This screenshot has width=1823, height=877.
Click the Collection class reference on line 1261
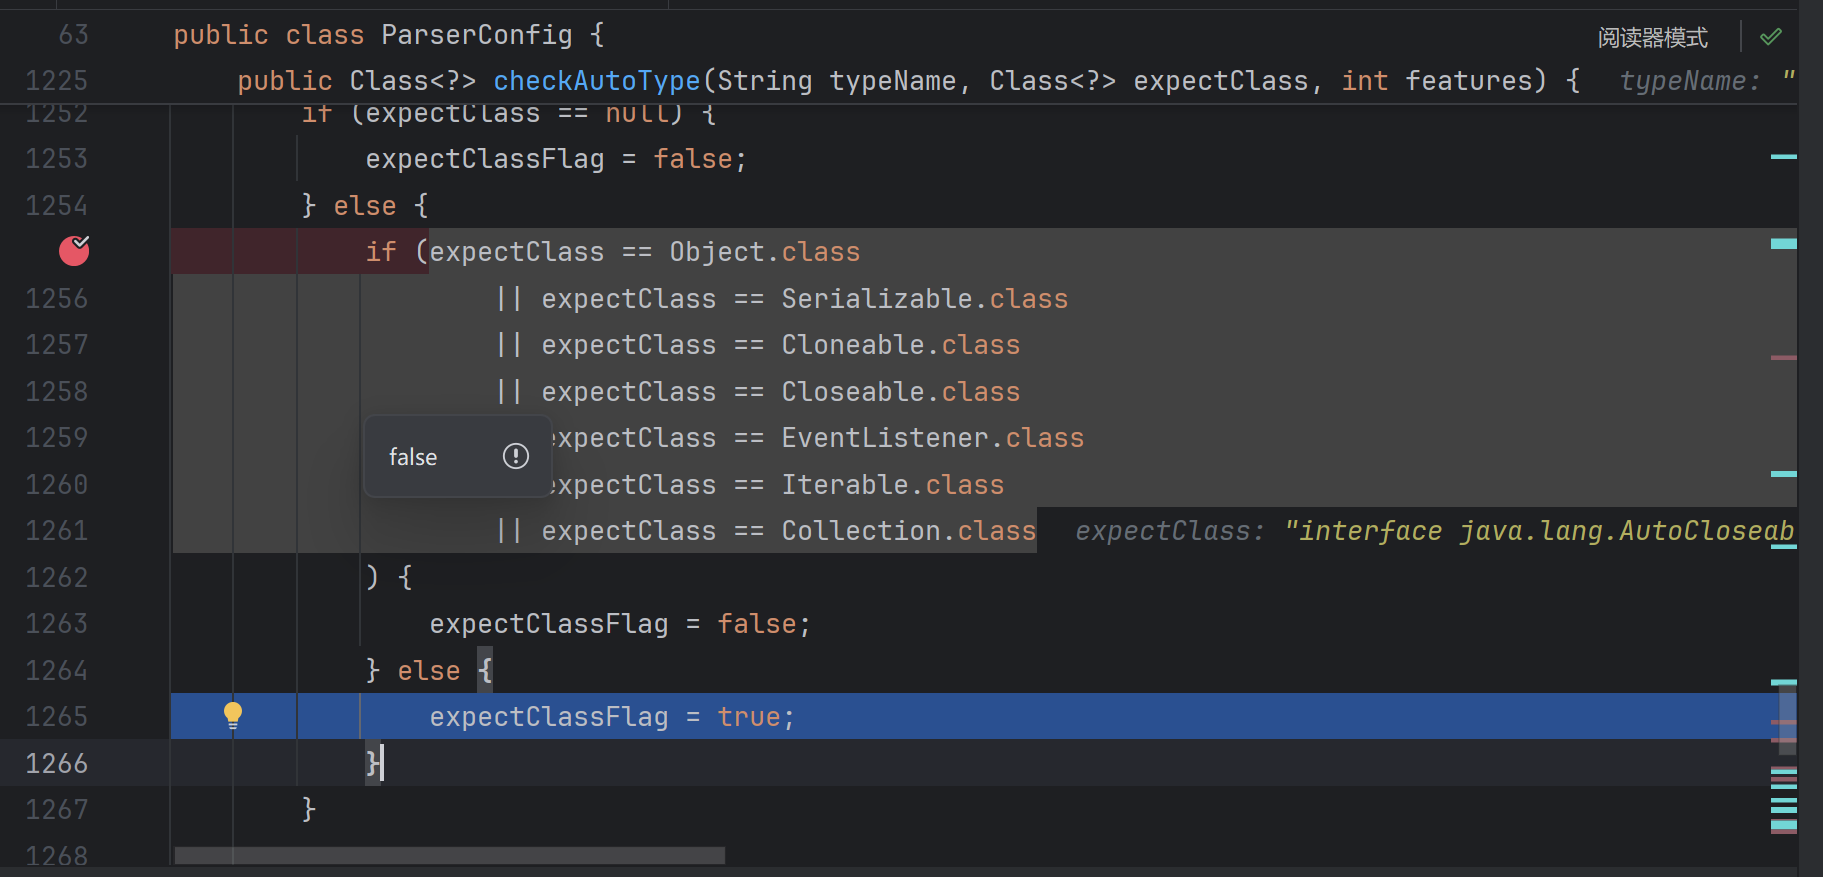point(861,531)
